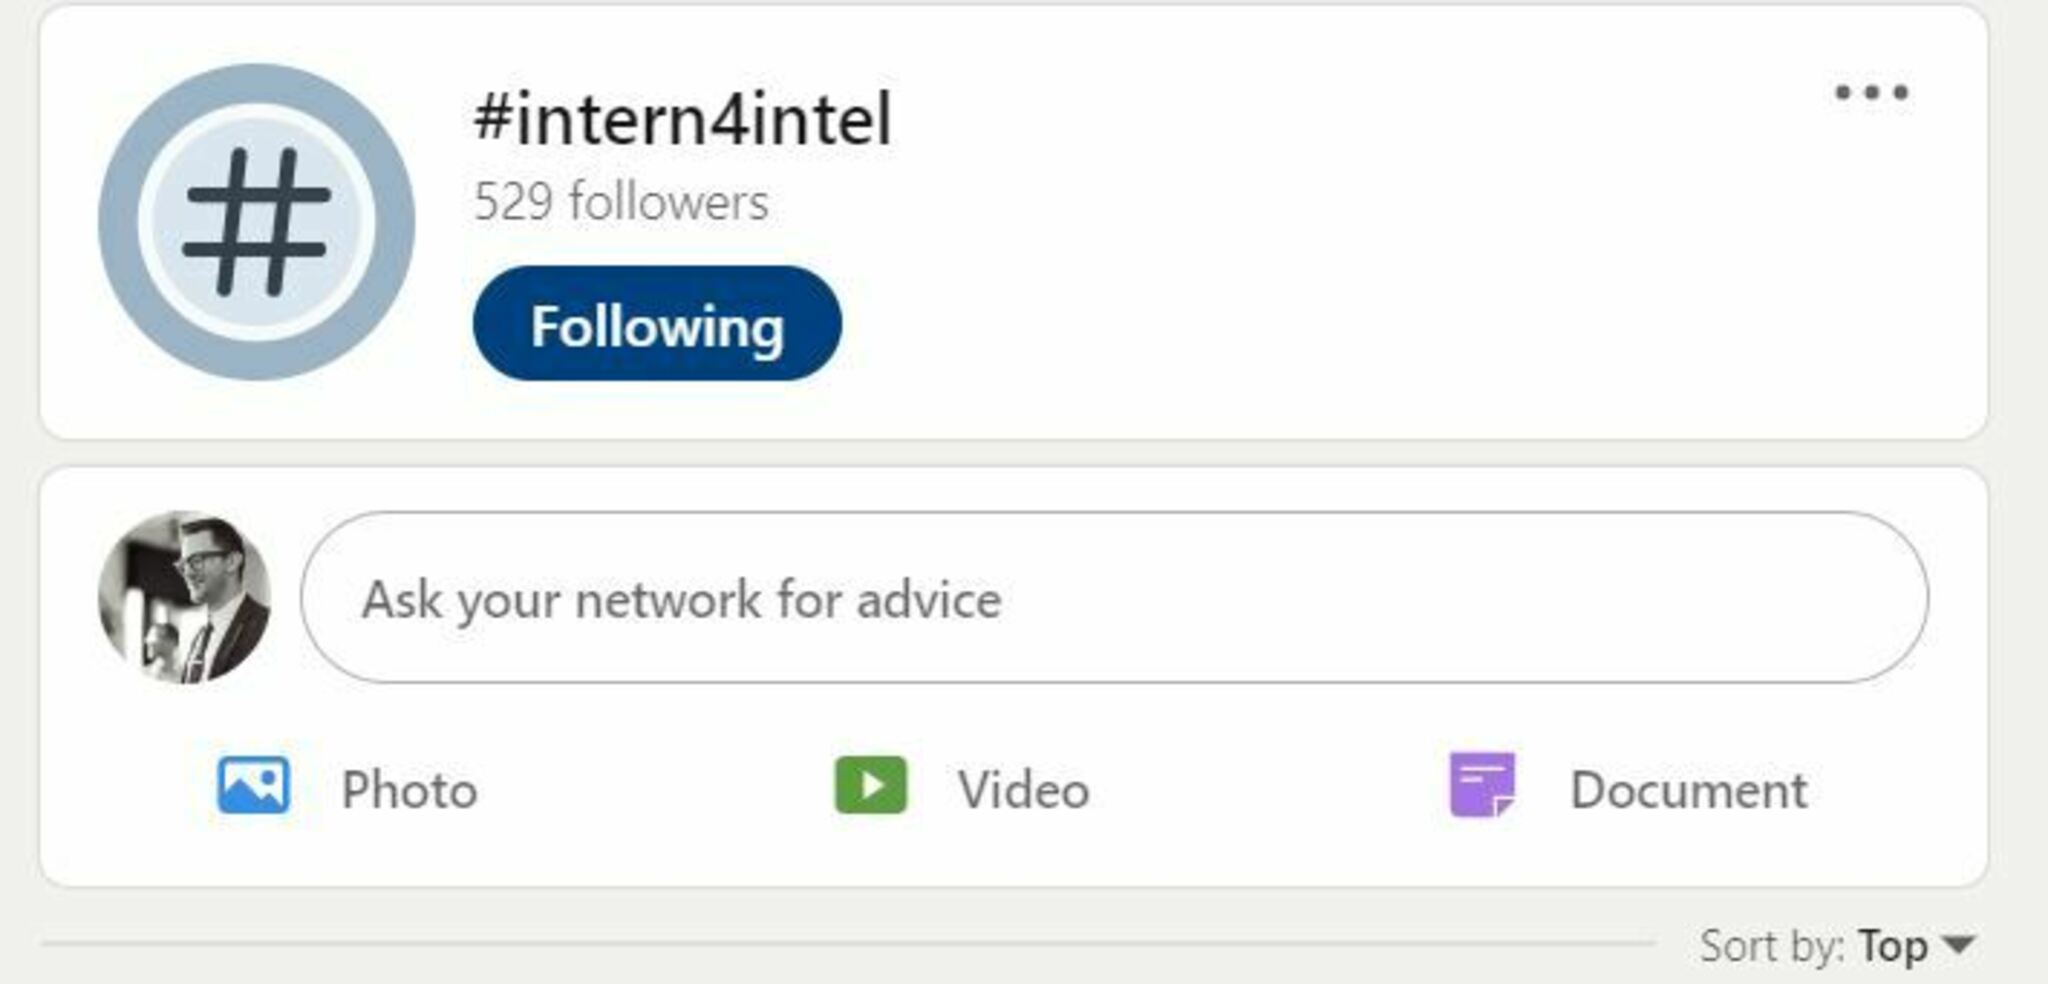Click the outer ring of hashtag badge
The height and width of the screenshot is (984, 2048).
point(118,222)
